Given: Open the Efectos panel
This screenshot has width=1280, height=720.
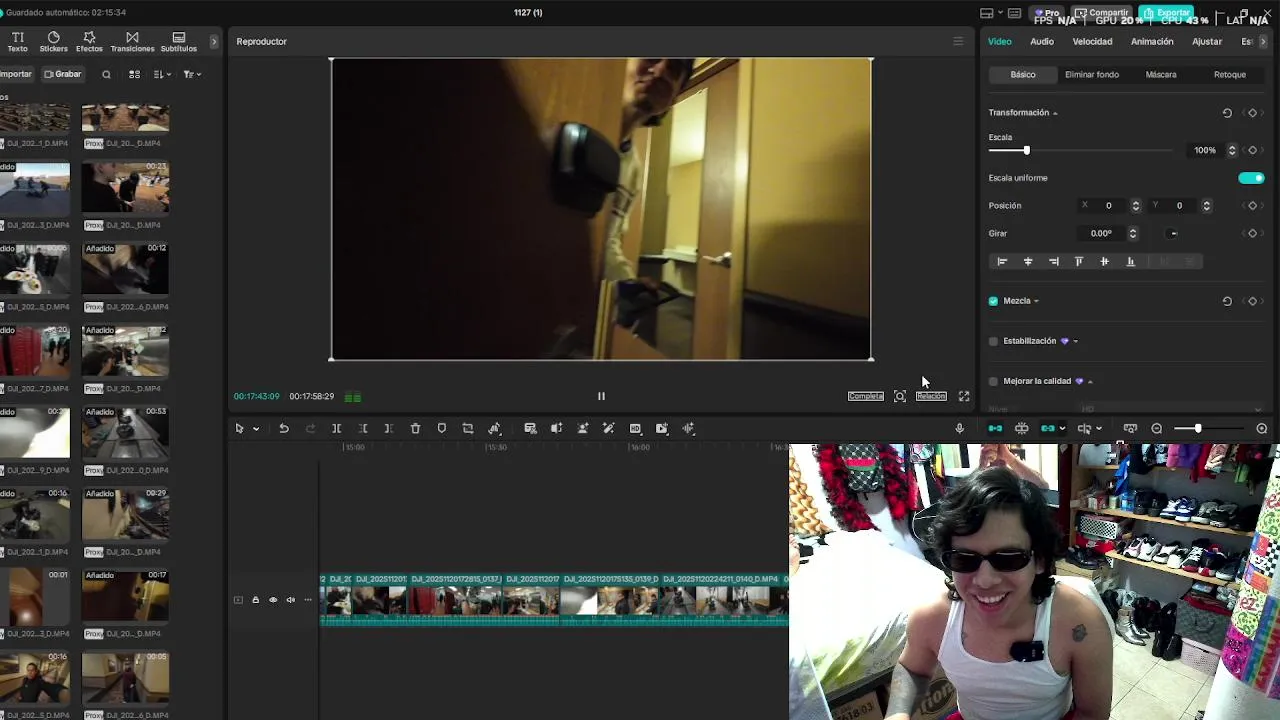Looking at the screenshot, I should tap(89, 41).
